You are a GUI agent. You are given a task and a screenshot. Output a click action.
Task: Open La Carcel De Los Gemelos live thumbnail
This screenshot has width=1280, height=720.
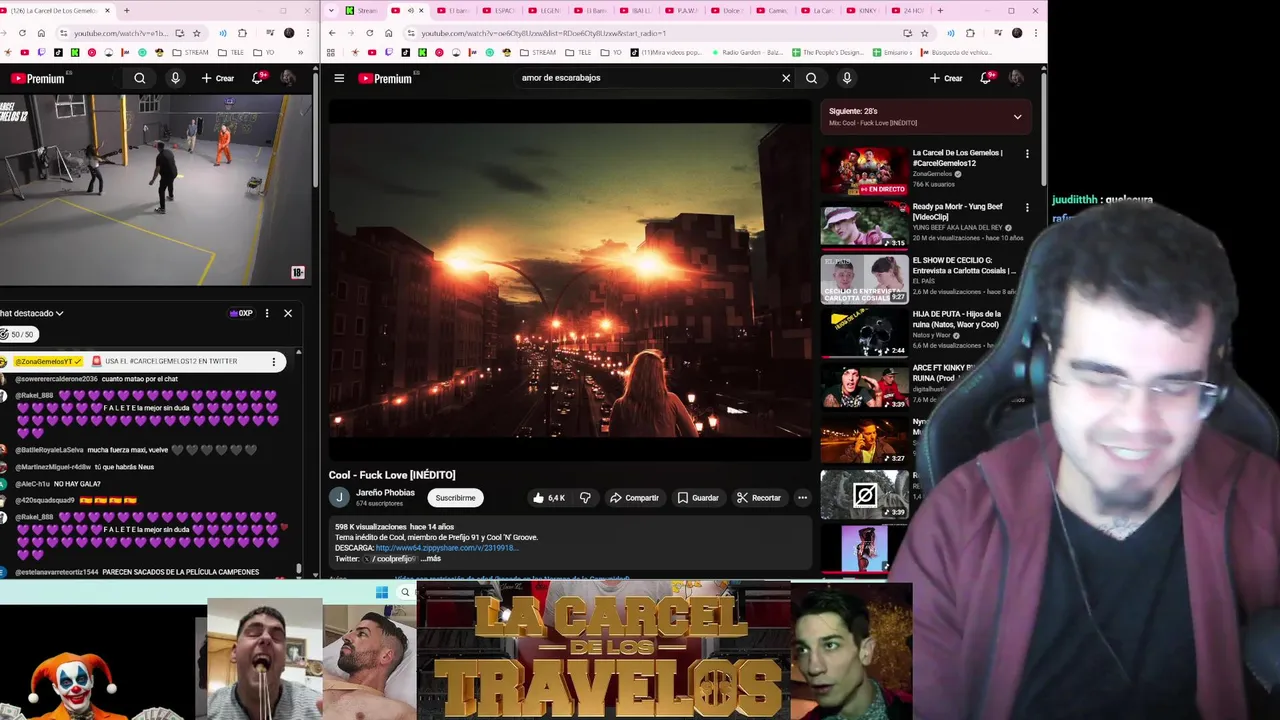pyautogui.click(x=865, y=171)
